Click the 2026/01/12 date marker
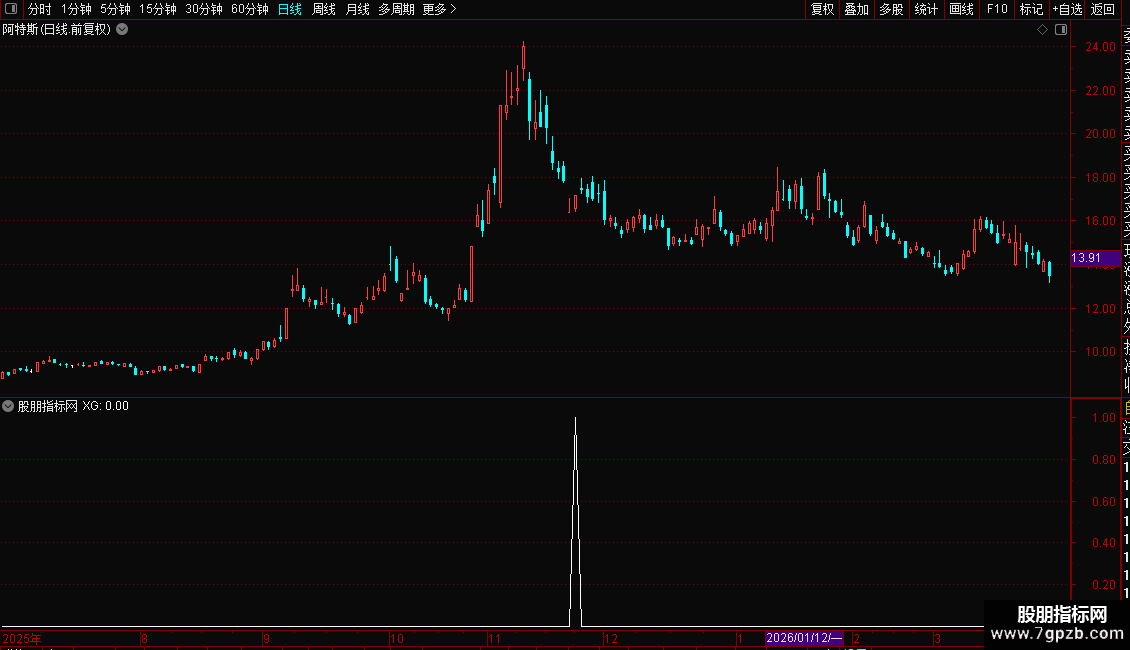Viewport: 1130px width, 650px height. click(804, 638)
